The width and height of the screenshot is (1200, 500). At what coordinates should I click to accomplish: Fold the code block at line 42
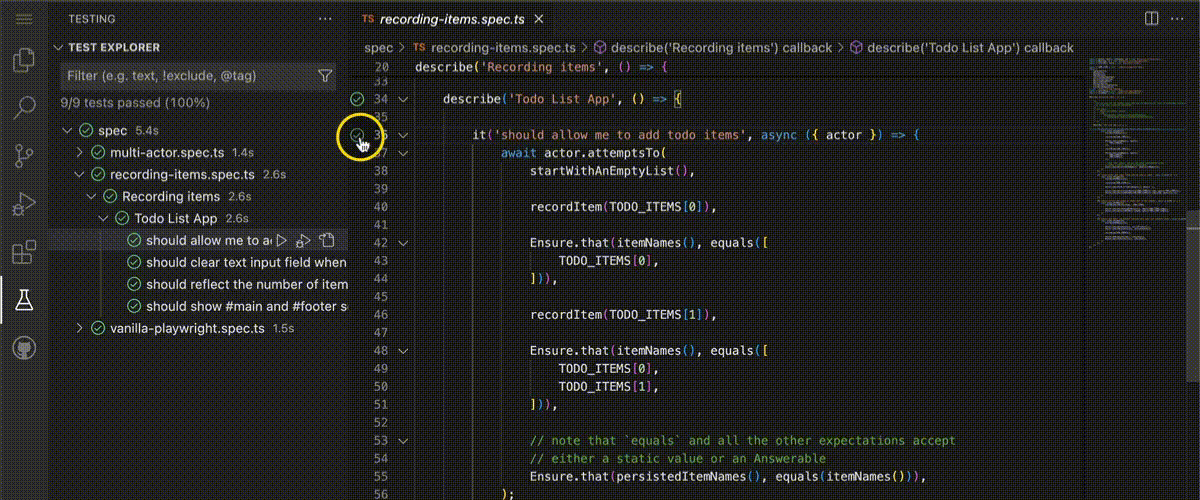coord(403,242)
